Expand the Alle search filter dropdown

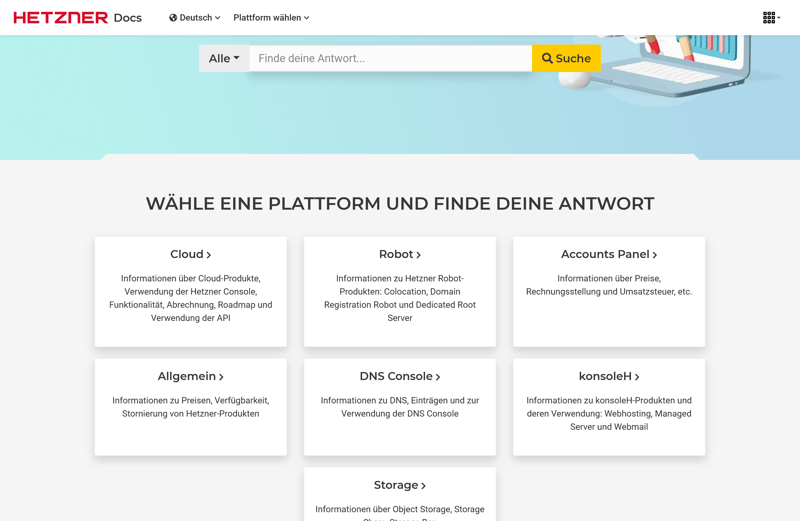click(224, 59)
